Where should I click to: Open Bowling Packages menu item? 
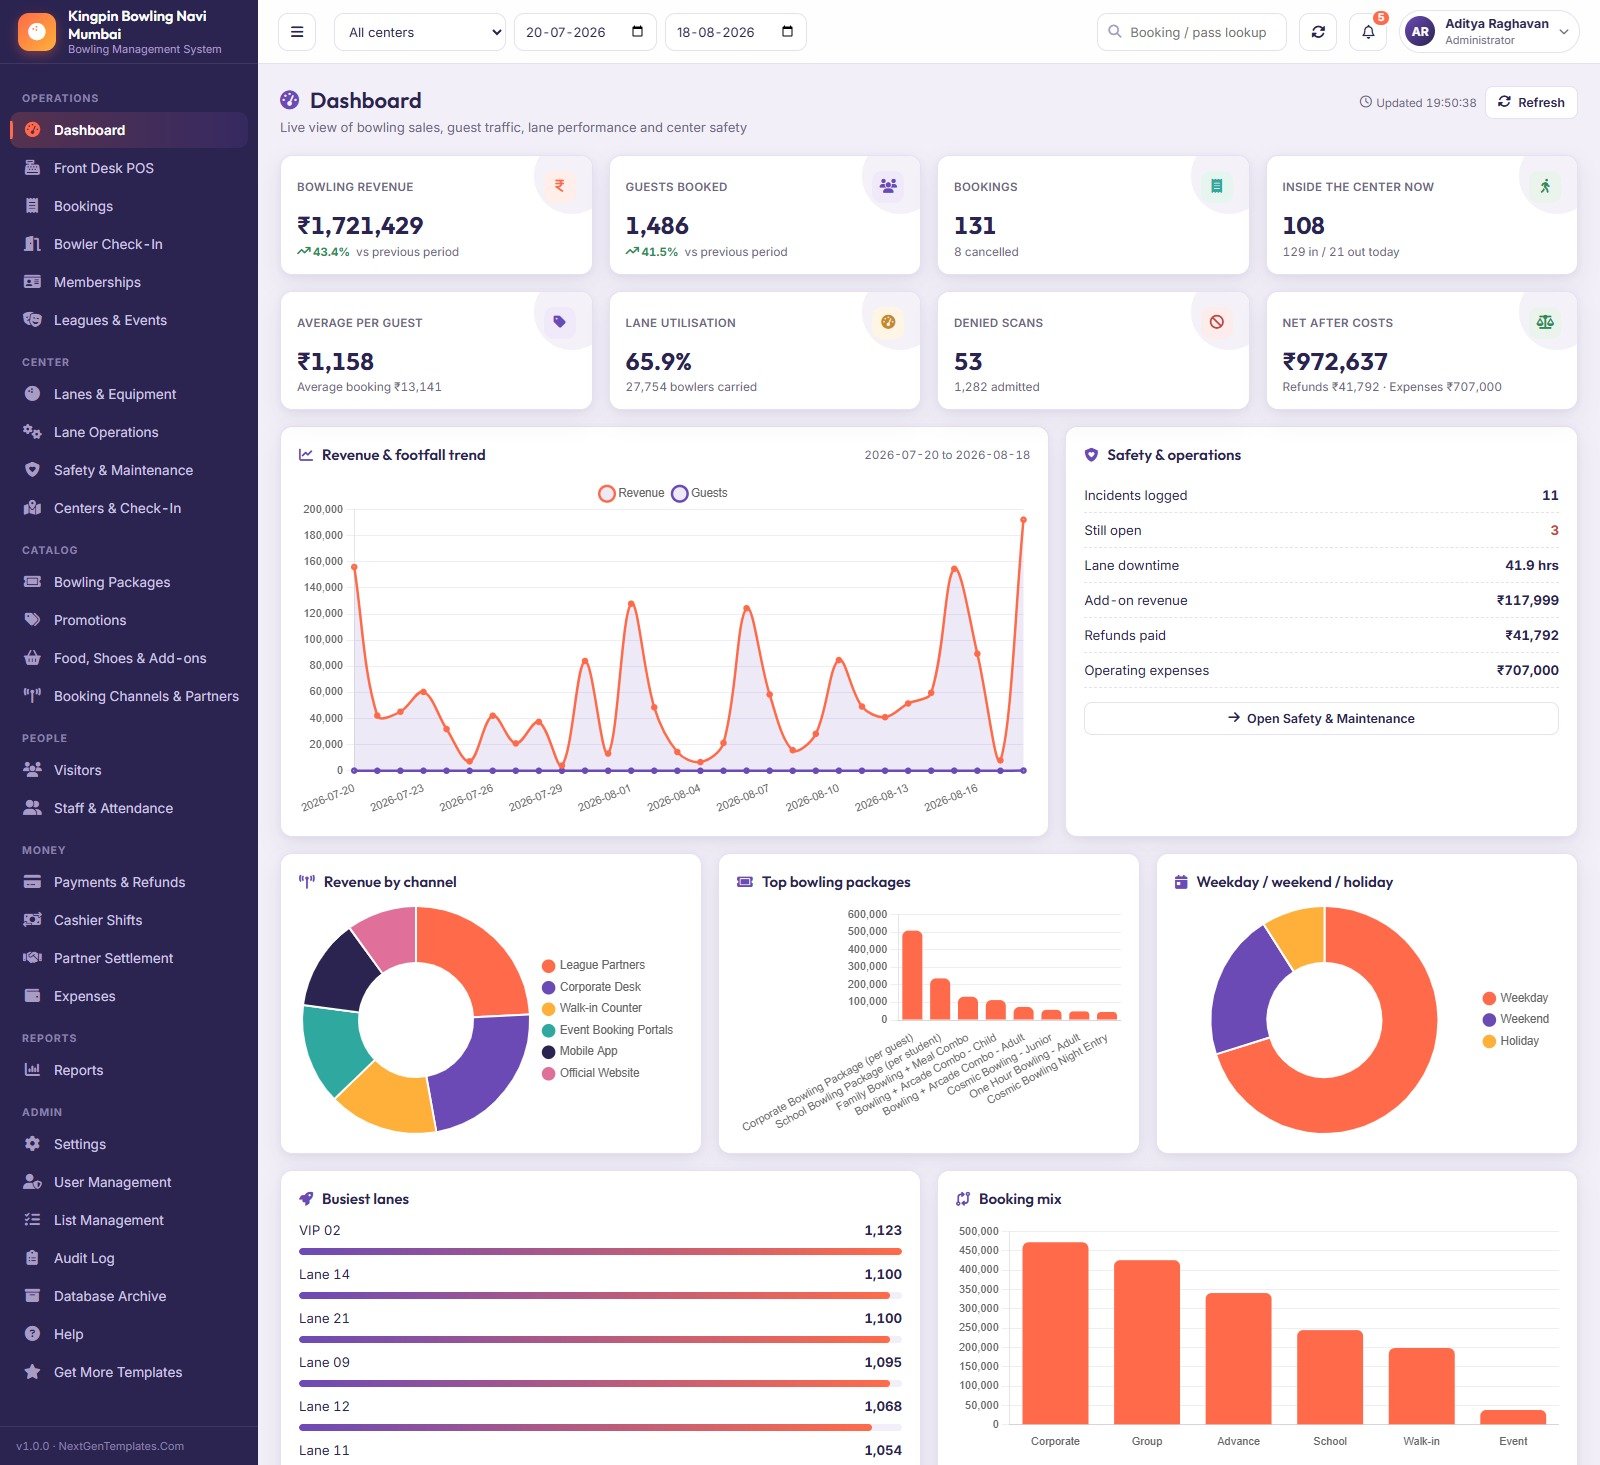pos(129,582)
